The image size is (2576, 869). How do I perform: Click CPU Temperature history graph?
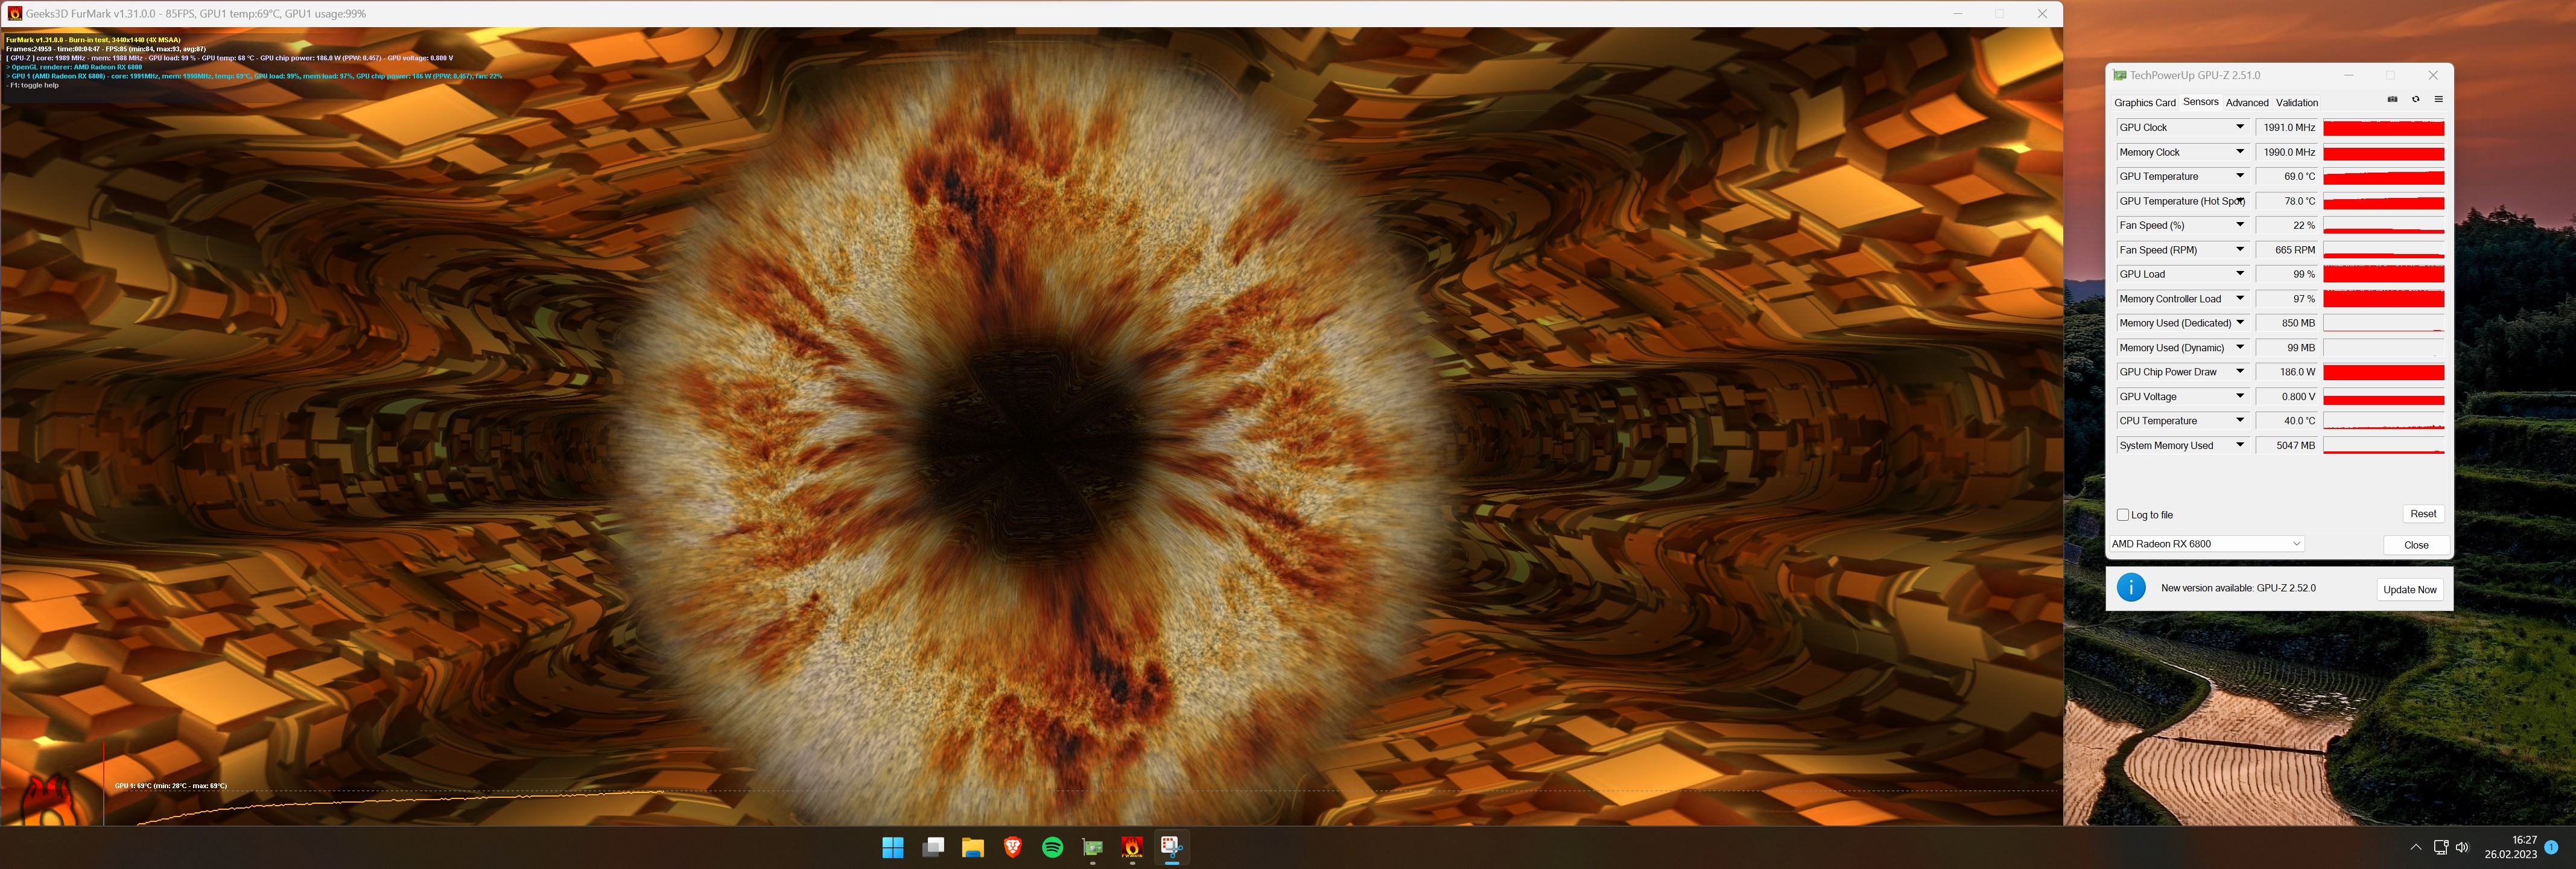point(2383,421)
